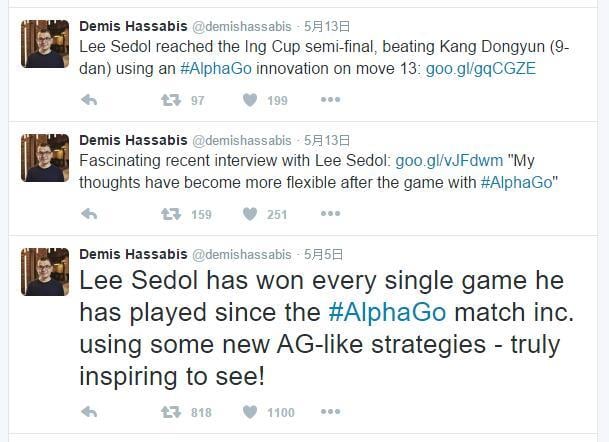Retweet the tweet with 818 retweets
The height and width of the screenshot is (442, 609).
click(x=171, y=412)
